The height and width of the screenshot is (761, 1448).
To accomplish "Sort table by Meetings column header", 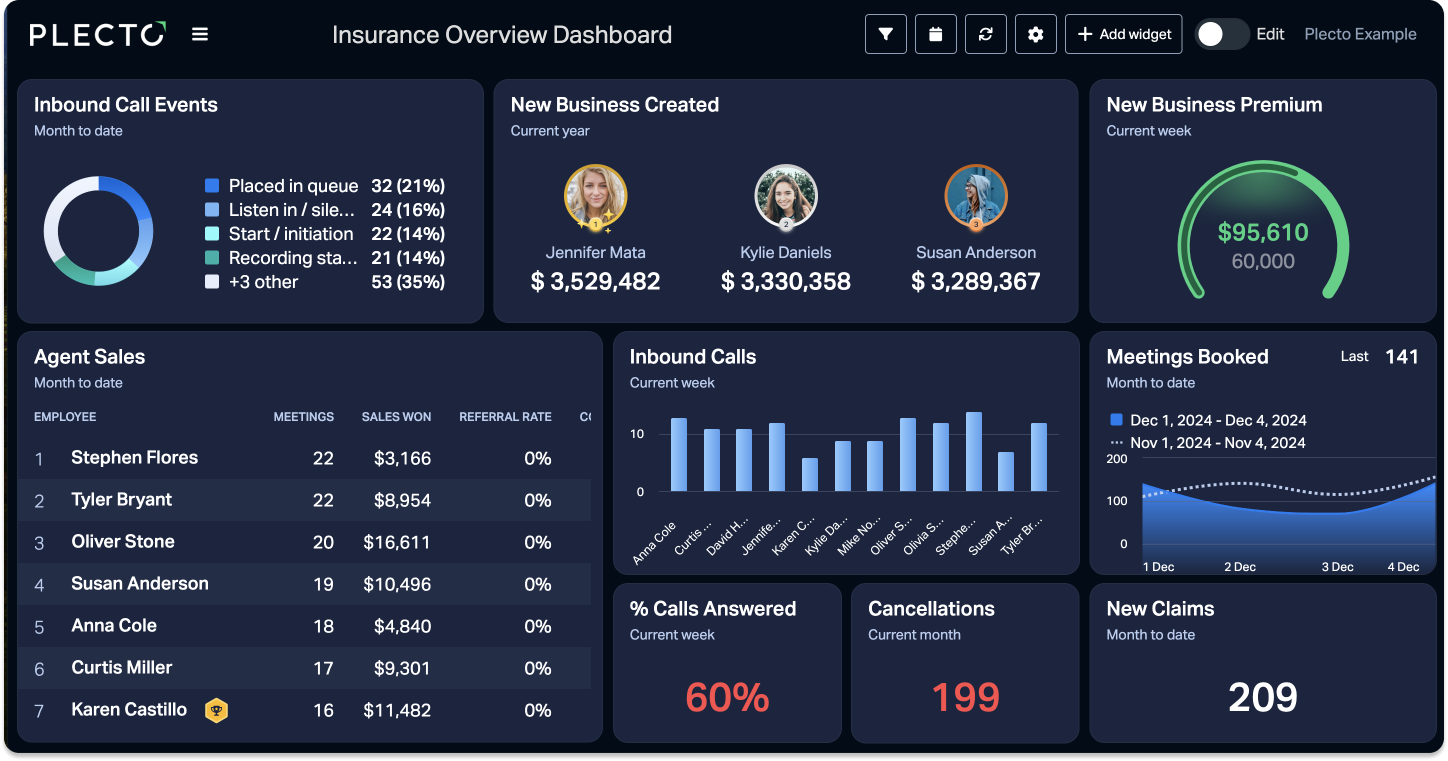I will click(304, 417).
